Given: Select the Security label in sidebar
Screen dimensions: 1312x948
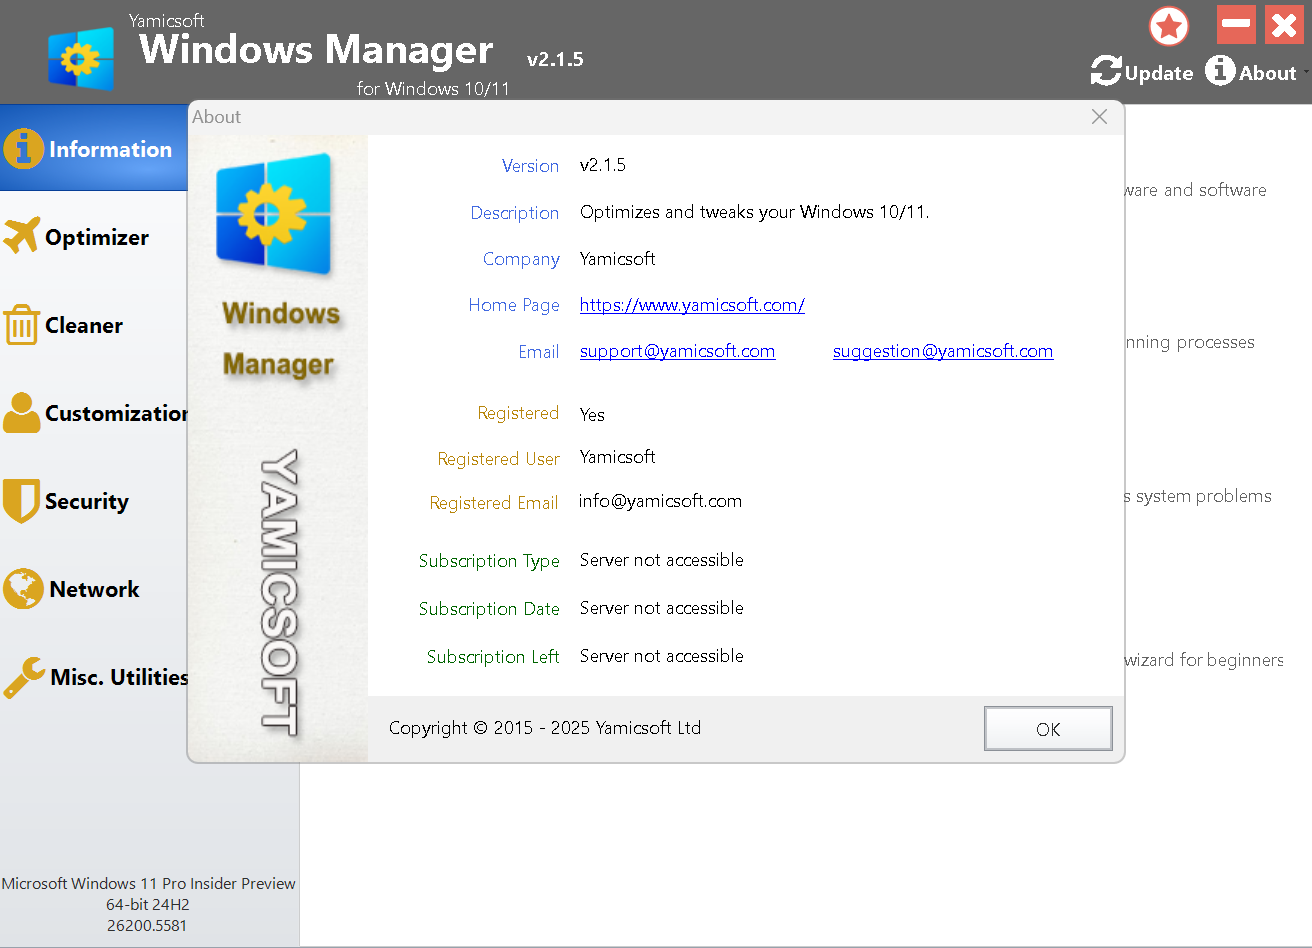Looking at the screenshot, I should click(87, 501).
